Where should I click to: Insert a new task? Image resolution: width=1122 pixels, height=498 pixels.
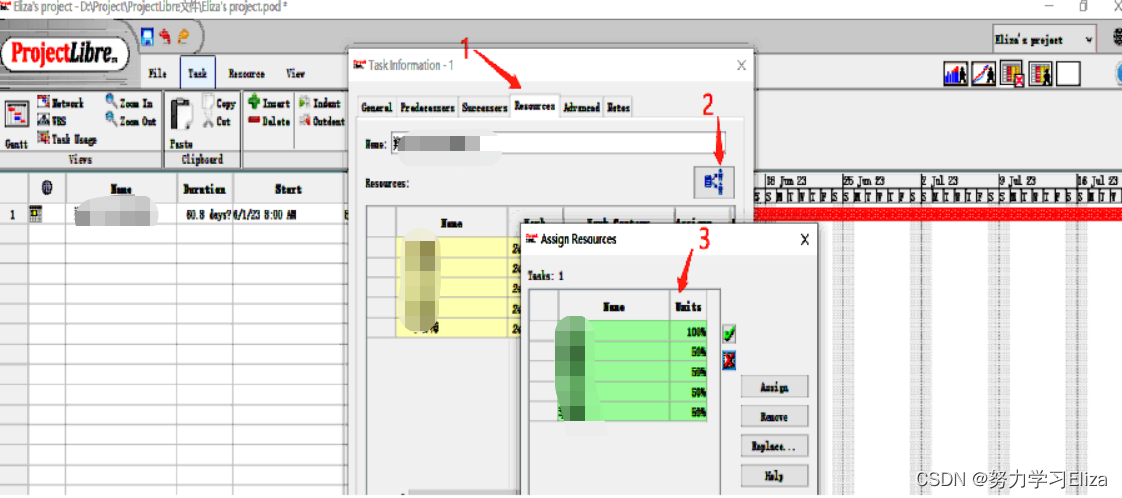click(x=269, y=103)
